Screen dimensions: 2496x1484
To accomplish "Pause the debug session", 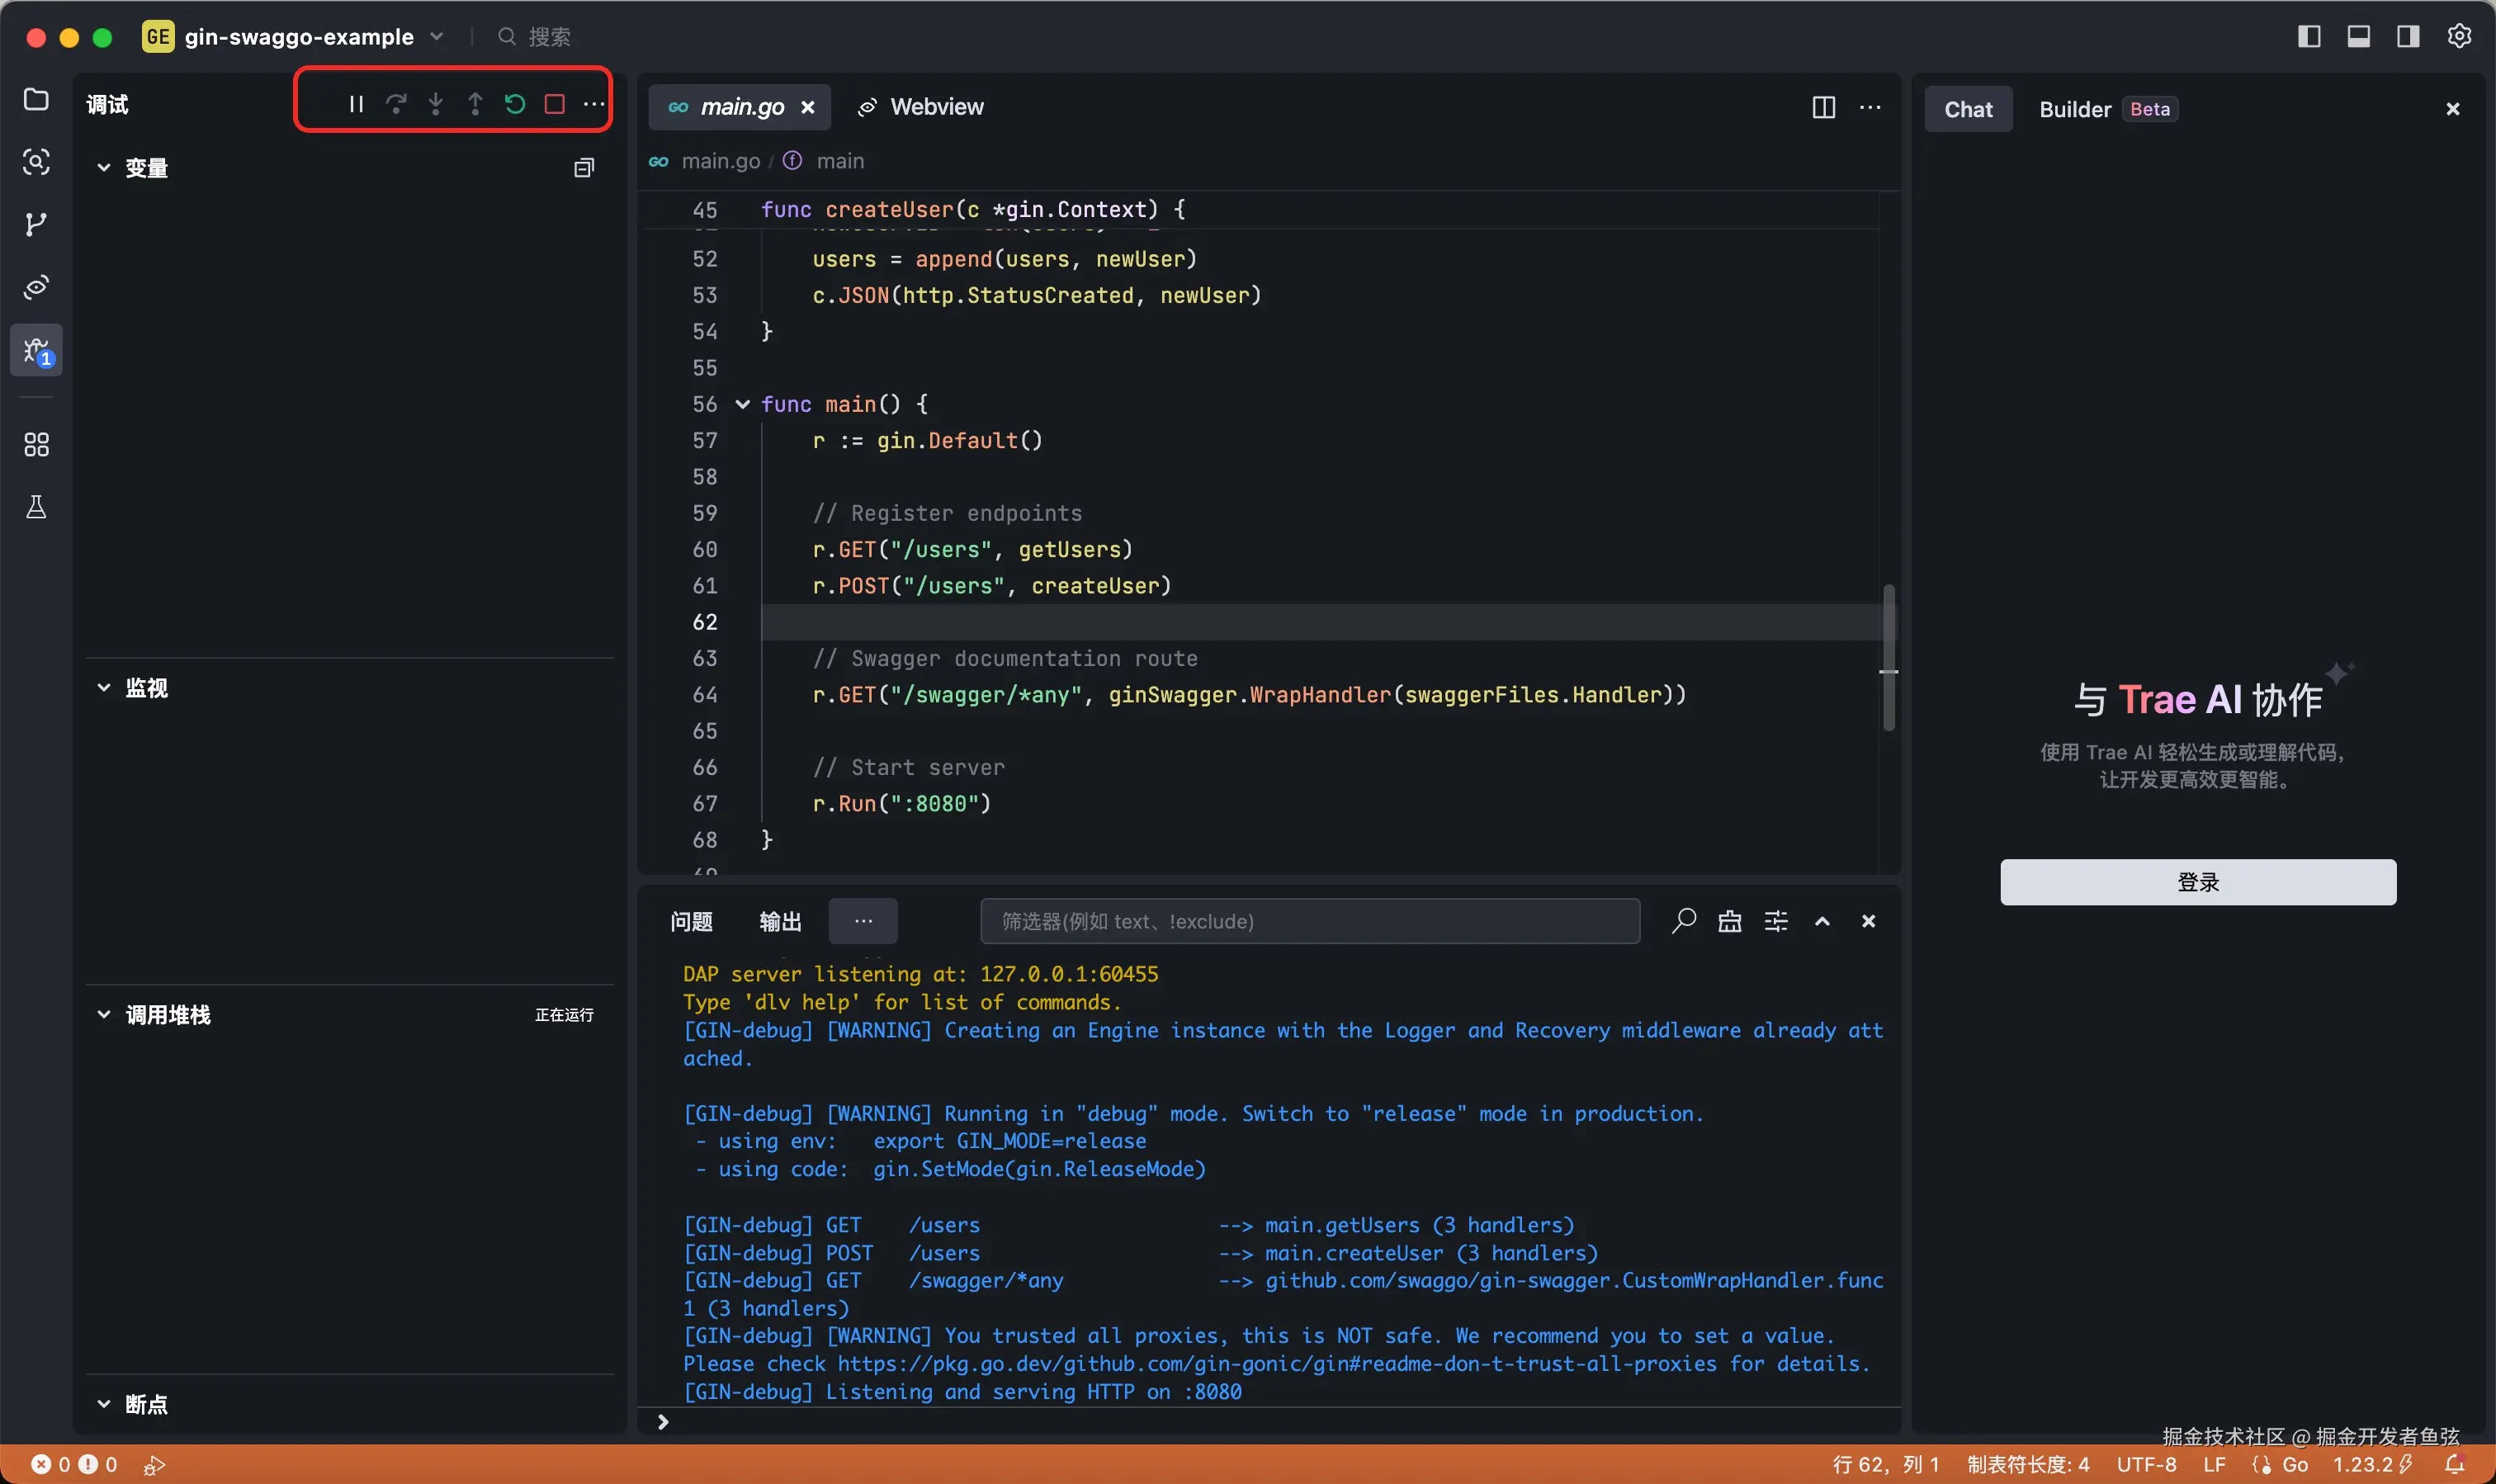I will click(x=356, y=104).
